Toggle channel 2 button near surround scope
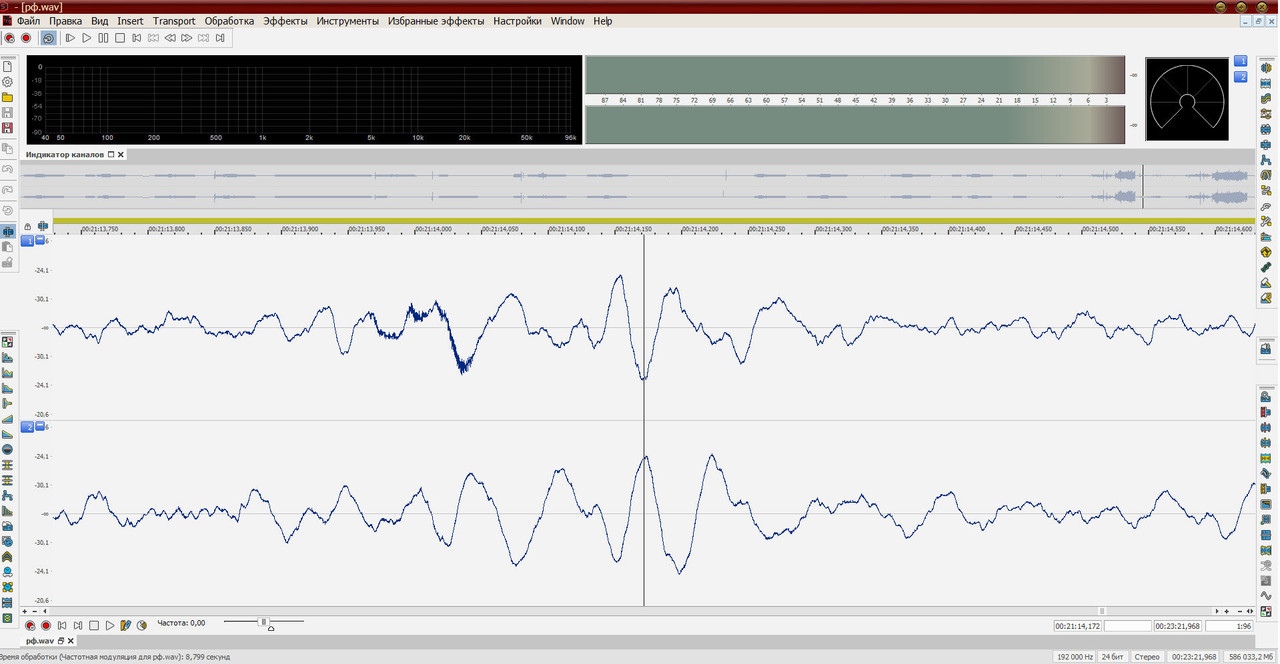The image size is (1280, 664). point(1241,77)
